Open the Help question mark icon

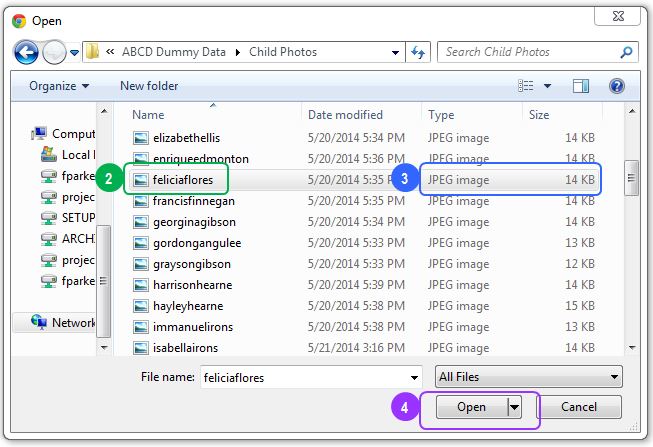(617, 86)
